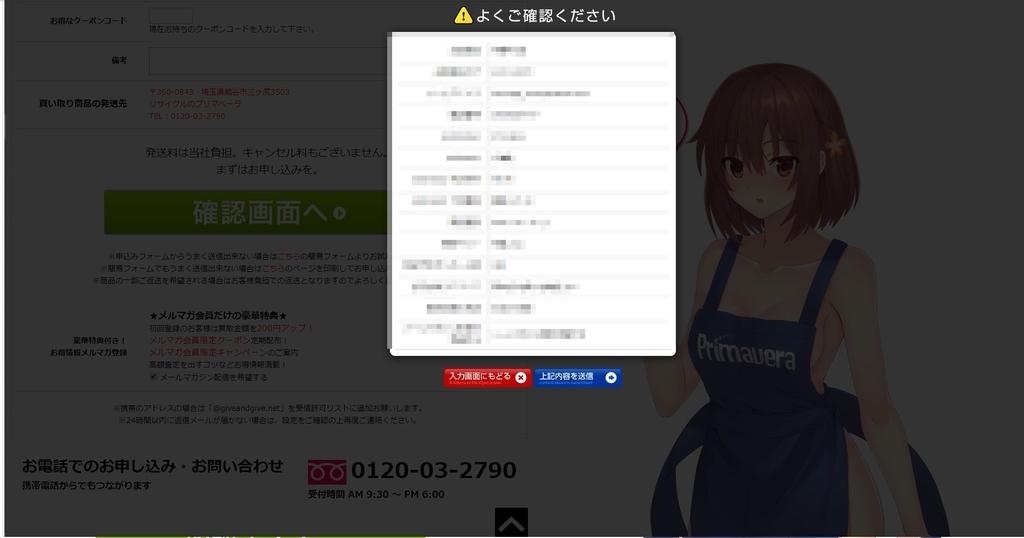Toggle the メールマガジン配信を希望する checkbox
Image resolution: width=1024 pixels, height=538 pixels.
tap(153, 377)
